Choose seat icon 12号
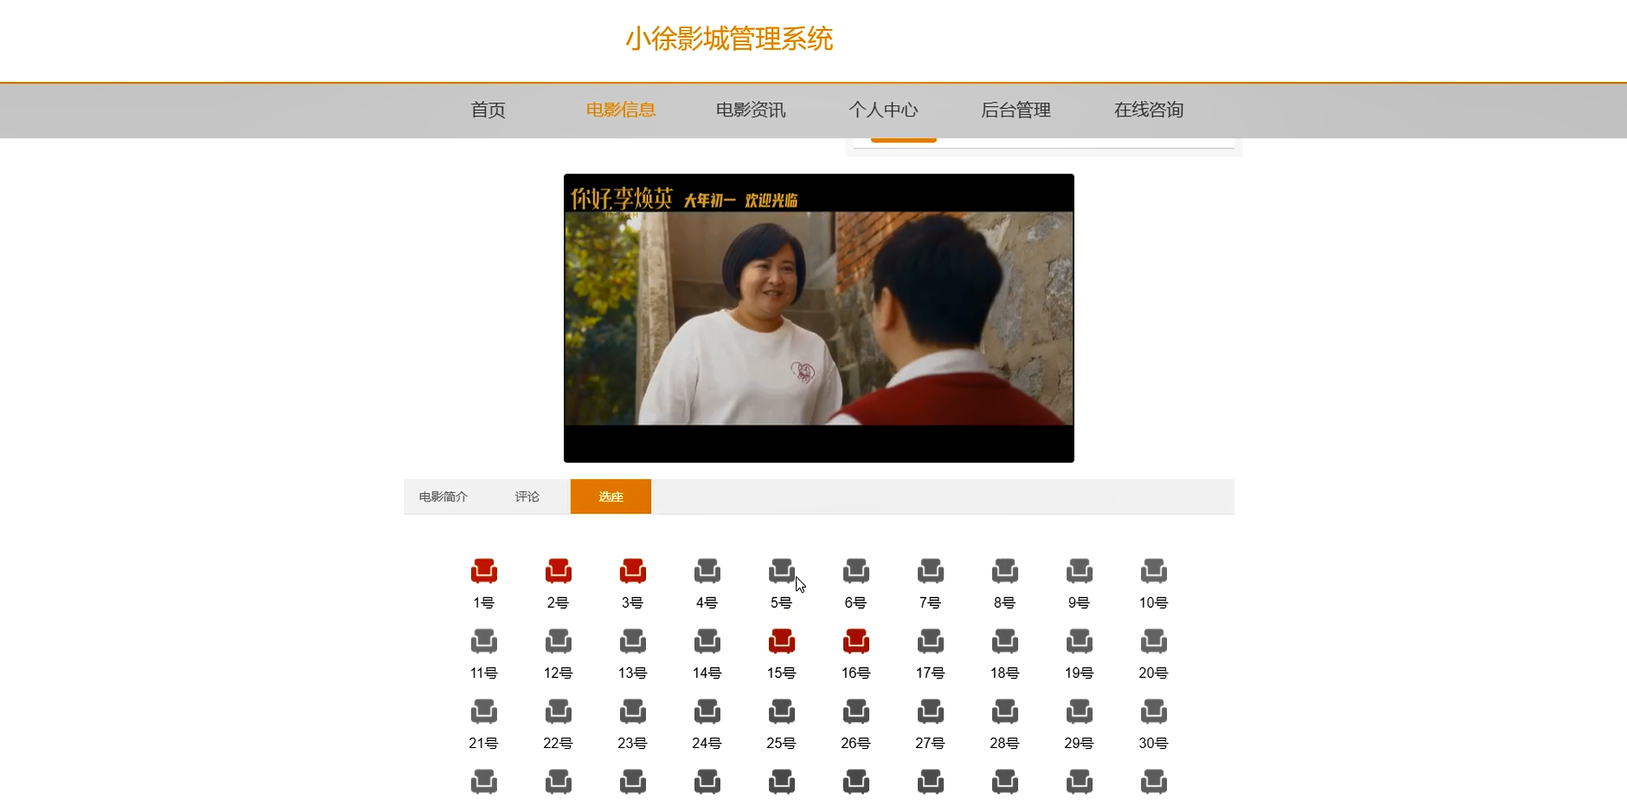The width and height of the screenshot is (1627, 802). tap(558, 641)
